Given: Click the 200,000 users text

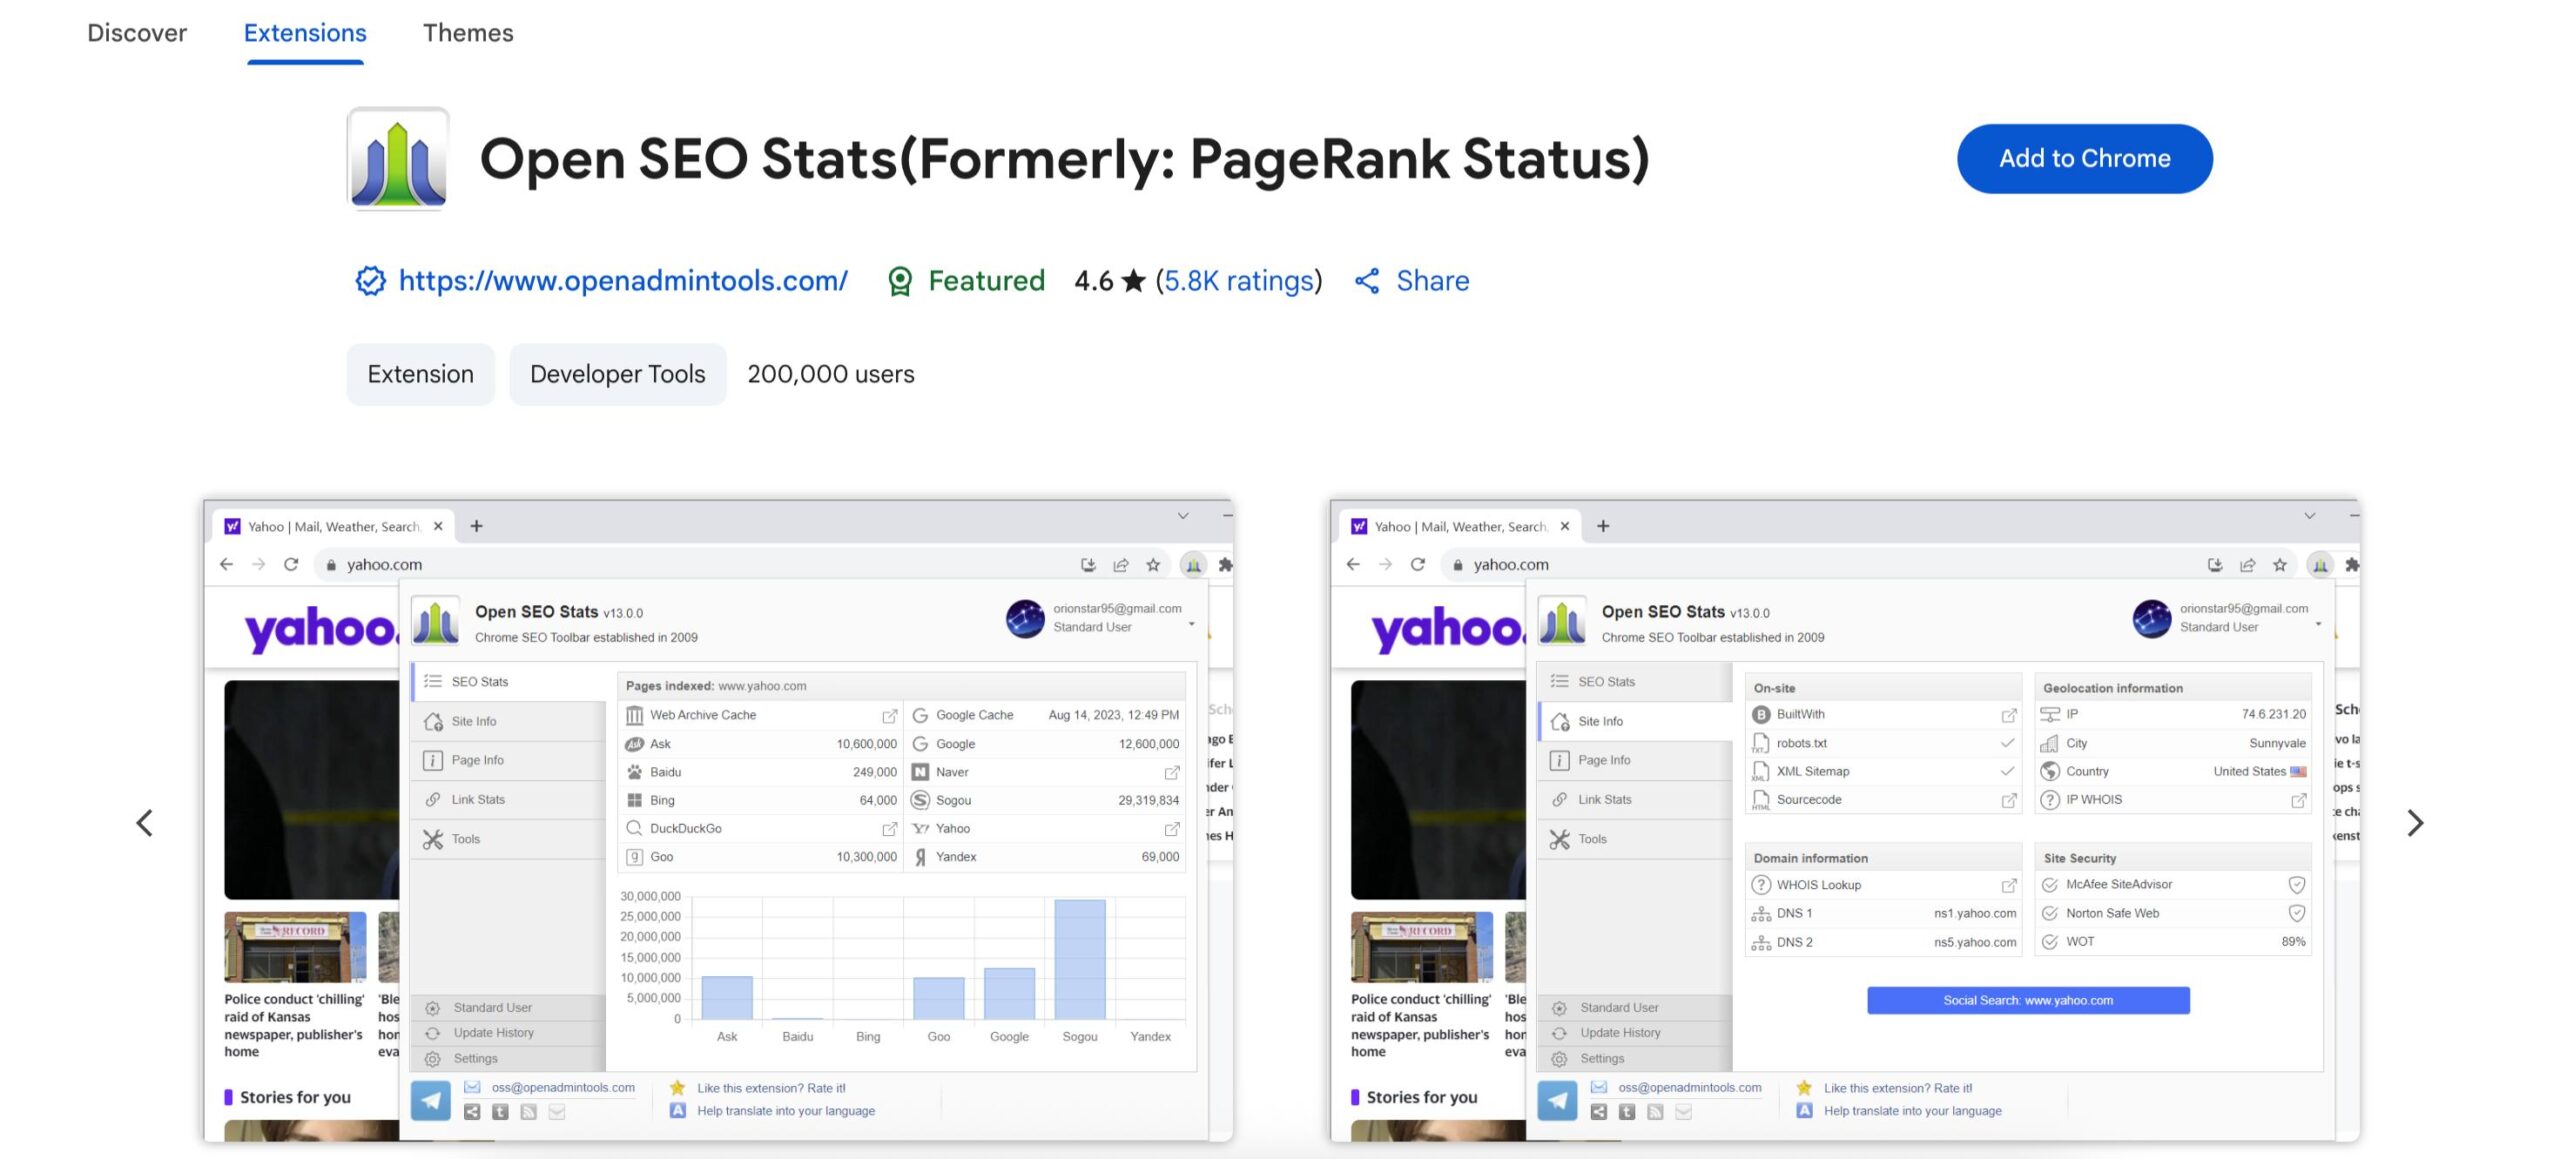Looking at the screenshot, I should pyautogui.click(x=830, y=374).
